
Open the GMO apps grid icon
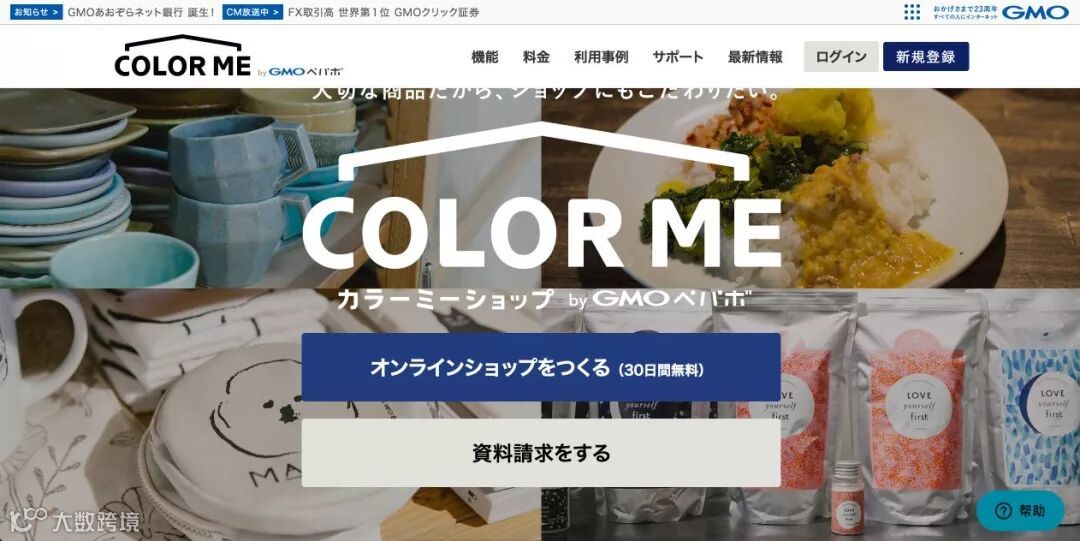912,12
